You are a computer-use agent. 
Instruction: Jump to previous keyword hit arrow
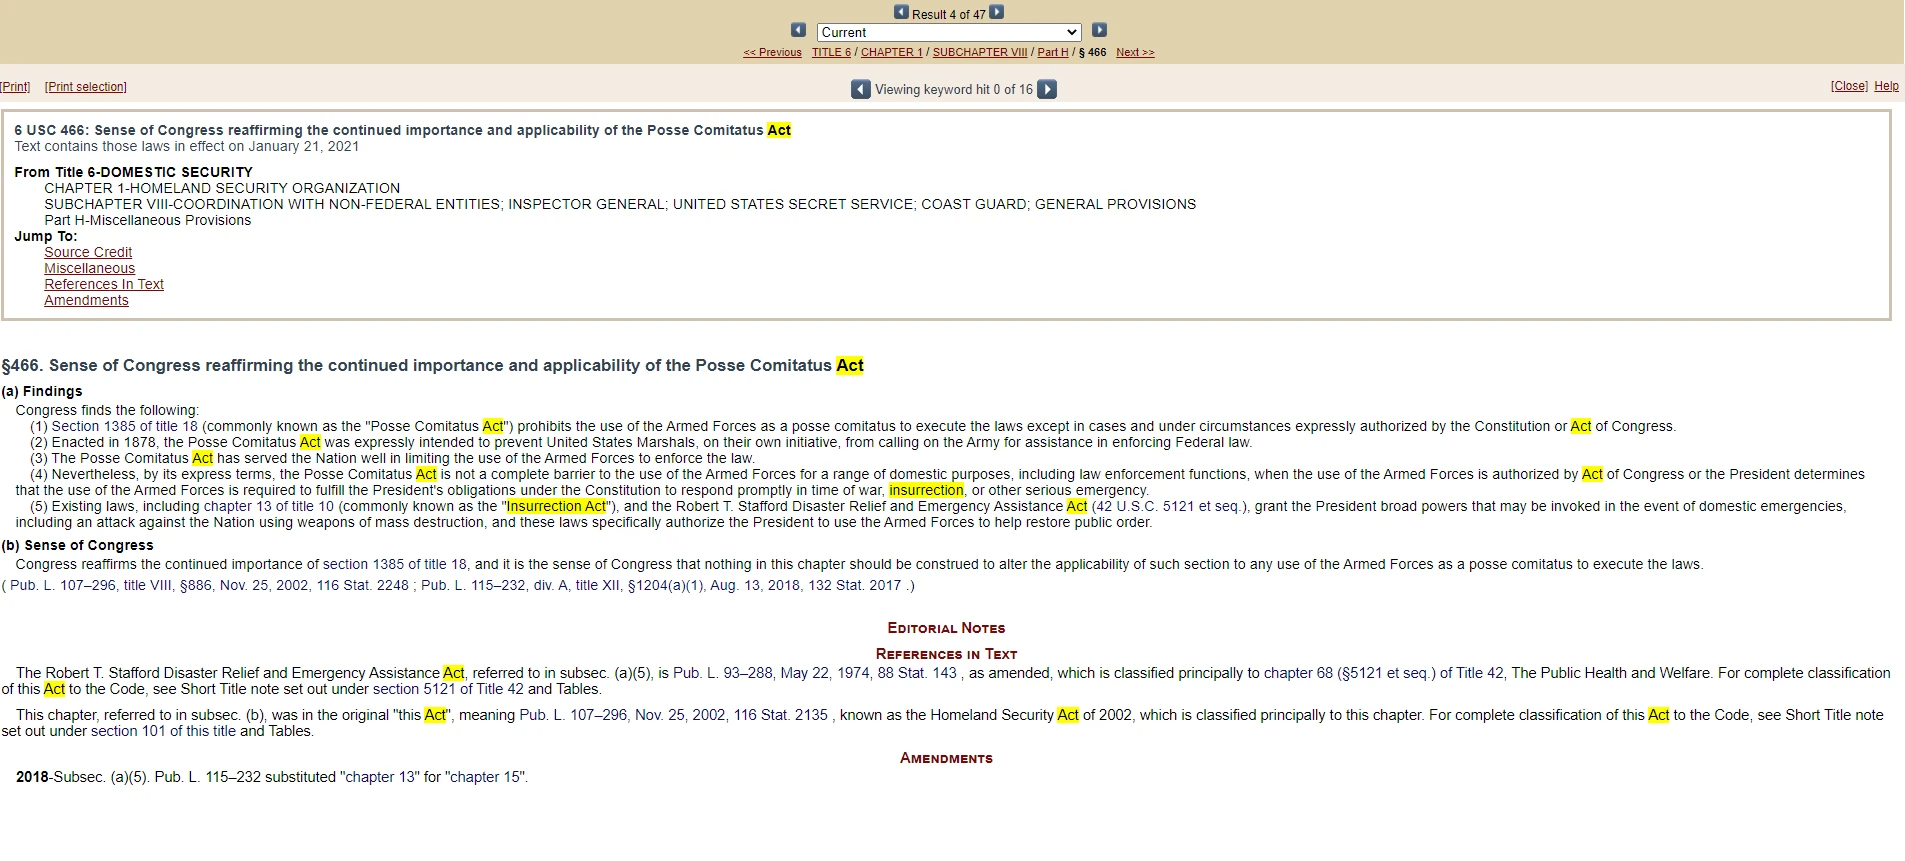coord(860,89)
